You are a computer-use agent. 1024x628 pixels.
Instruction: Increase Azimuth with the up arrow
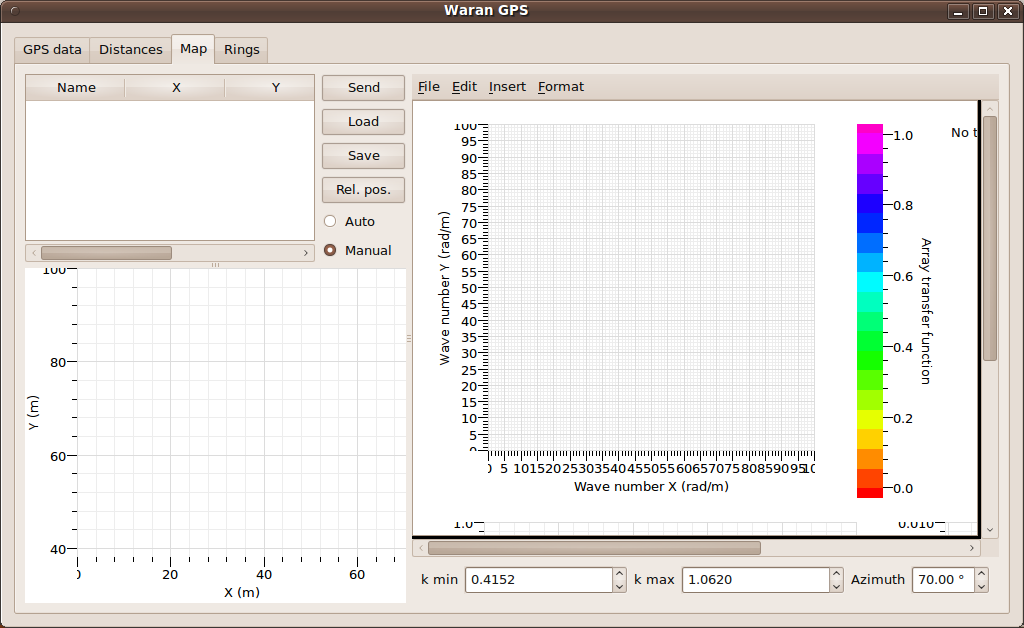981,574
